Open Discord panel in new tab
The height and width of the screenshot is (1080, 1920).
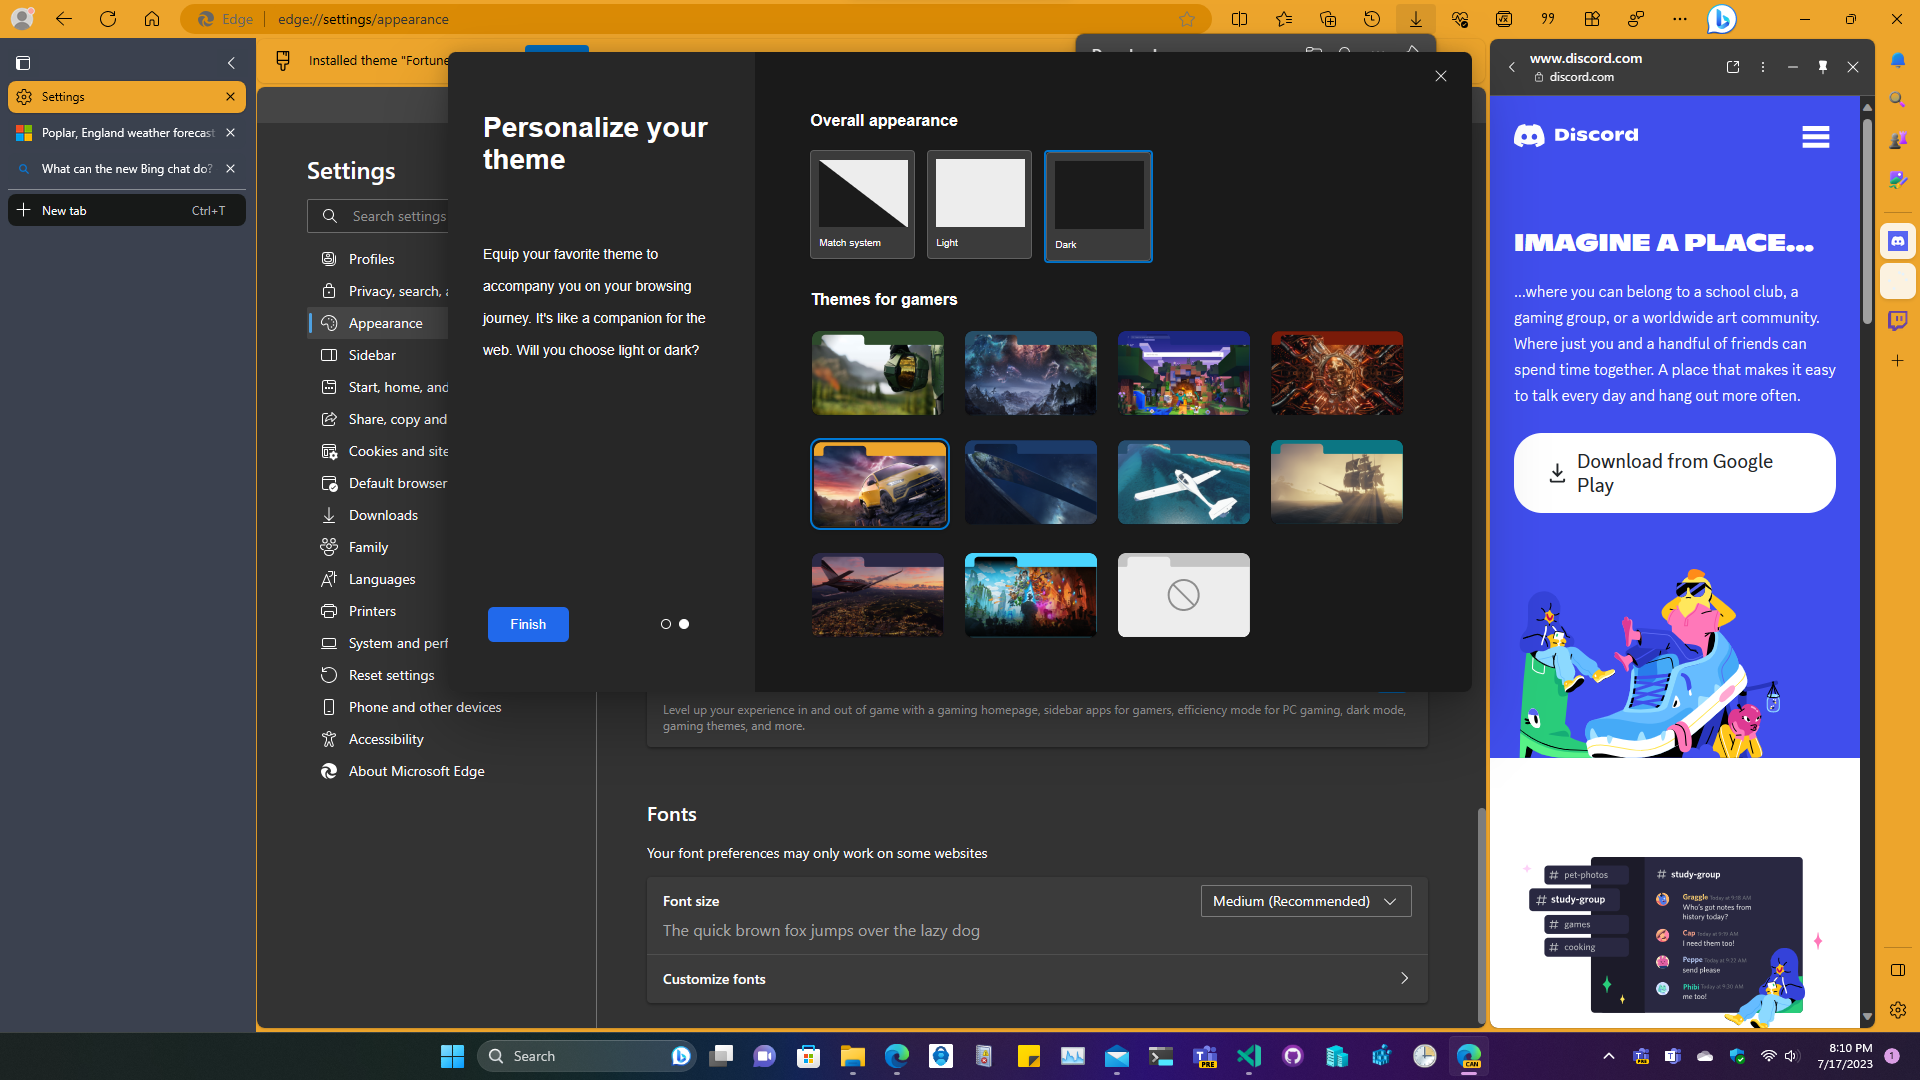pos(1733,67)
